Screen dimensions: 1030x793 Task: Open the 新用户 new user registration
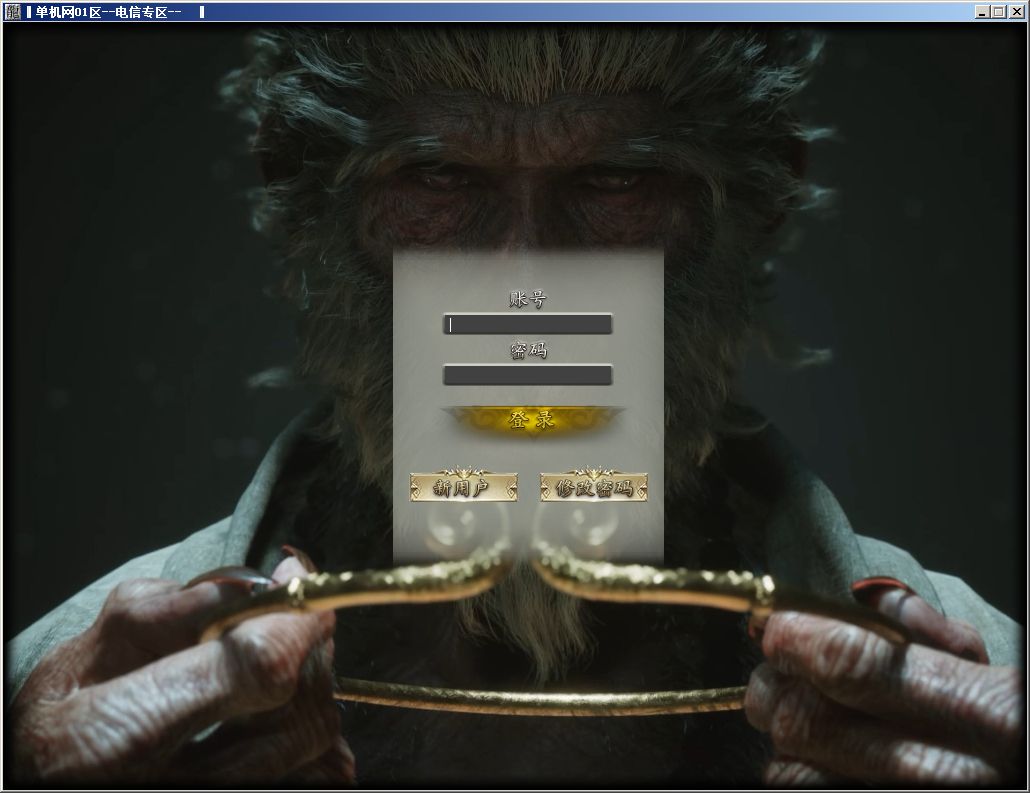coord(463,488)
